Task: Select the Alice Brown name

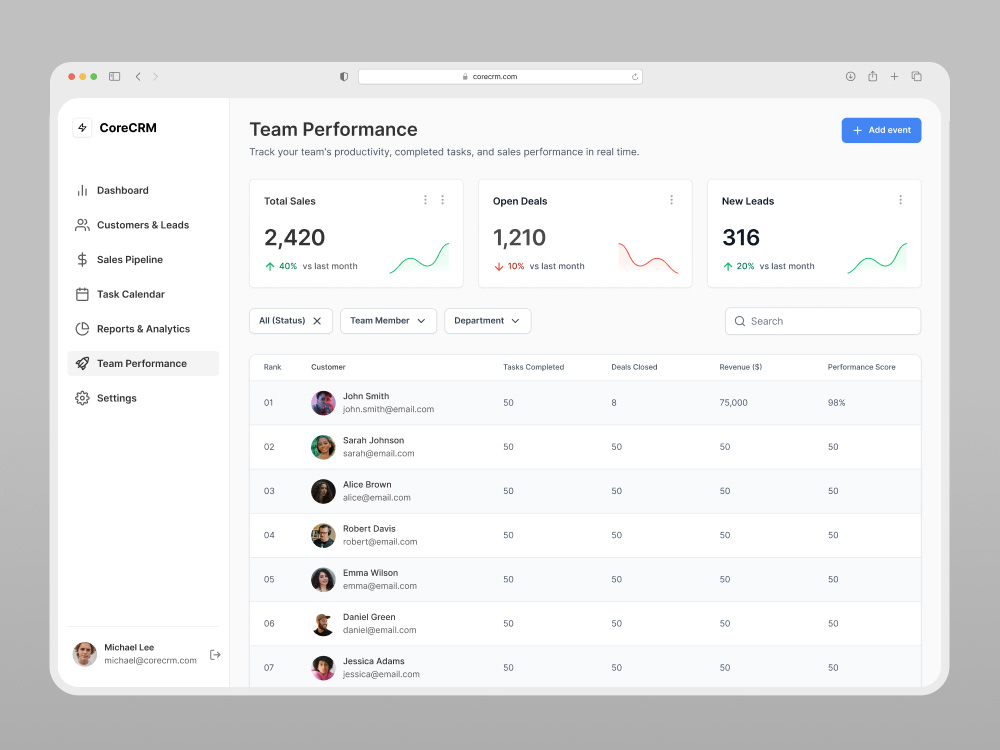Action: [367, 485]
